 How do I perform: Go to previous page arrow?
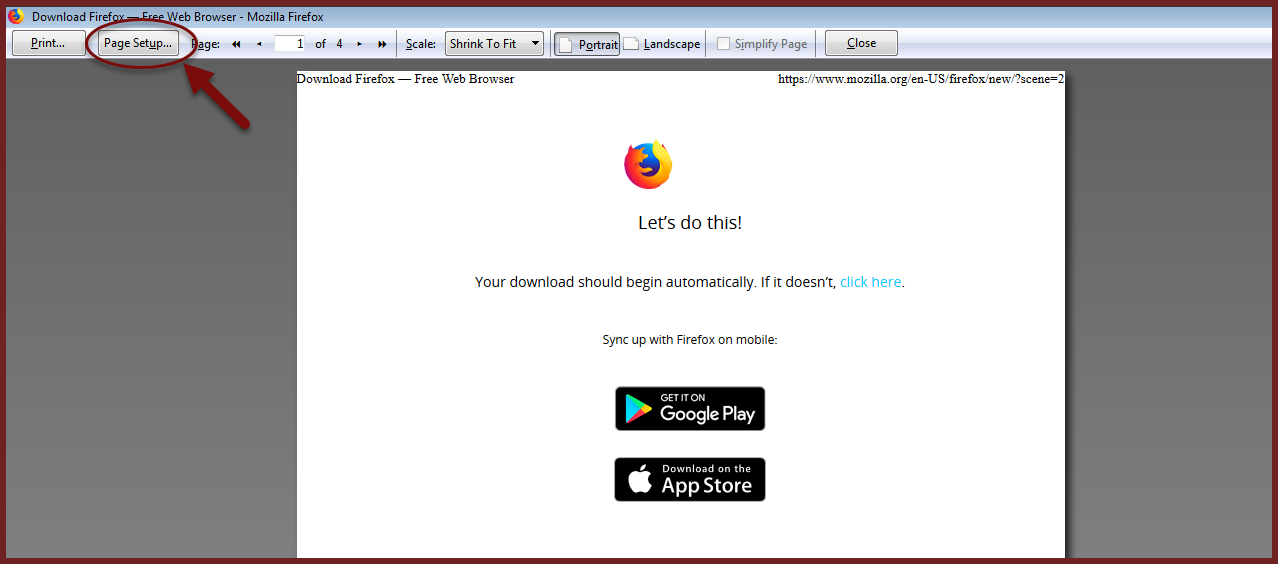point(259,44)
